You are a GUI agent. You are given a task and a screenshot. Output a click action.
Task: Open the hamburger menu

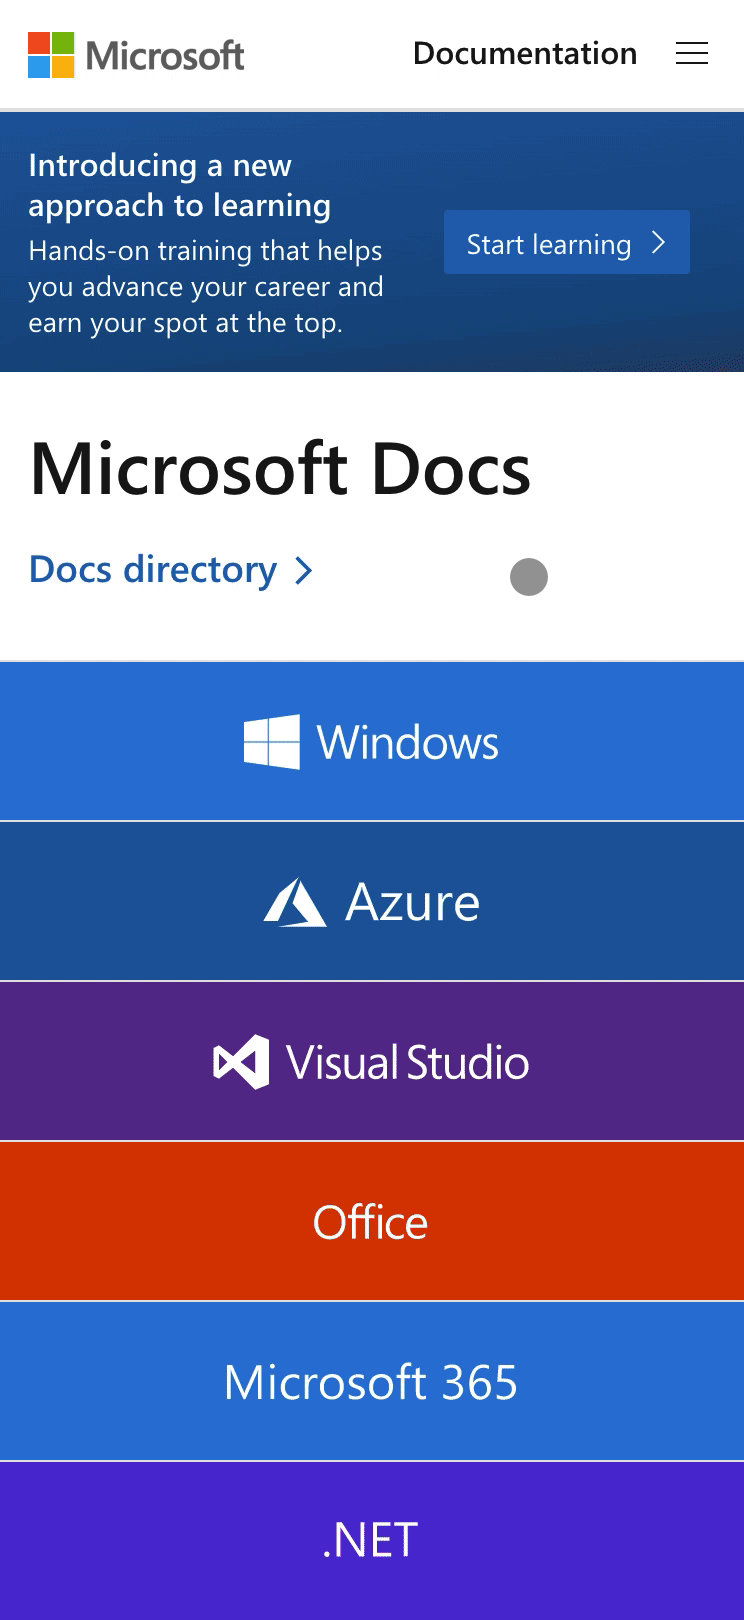pos(692,54)
